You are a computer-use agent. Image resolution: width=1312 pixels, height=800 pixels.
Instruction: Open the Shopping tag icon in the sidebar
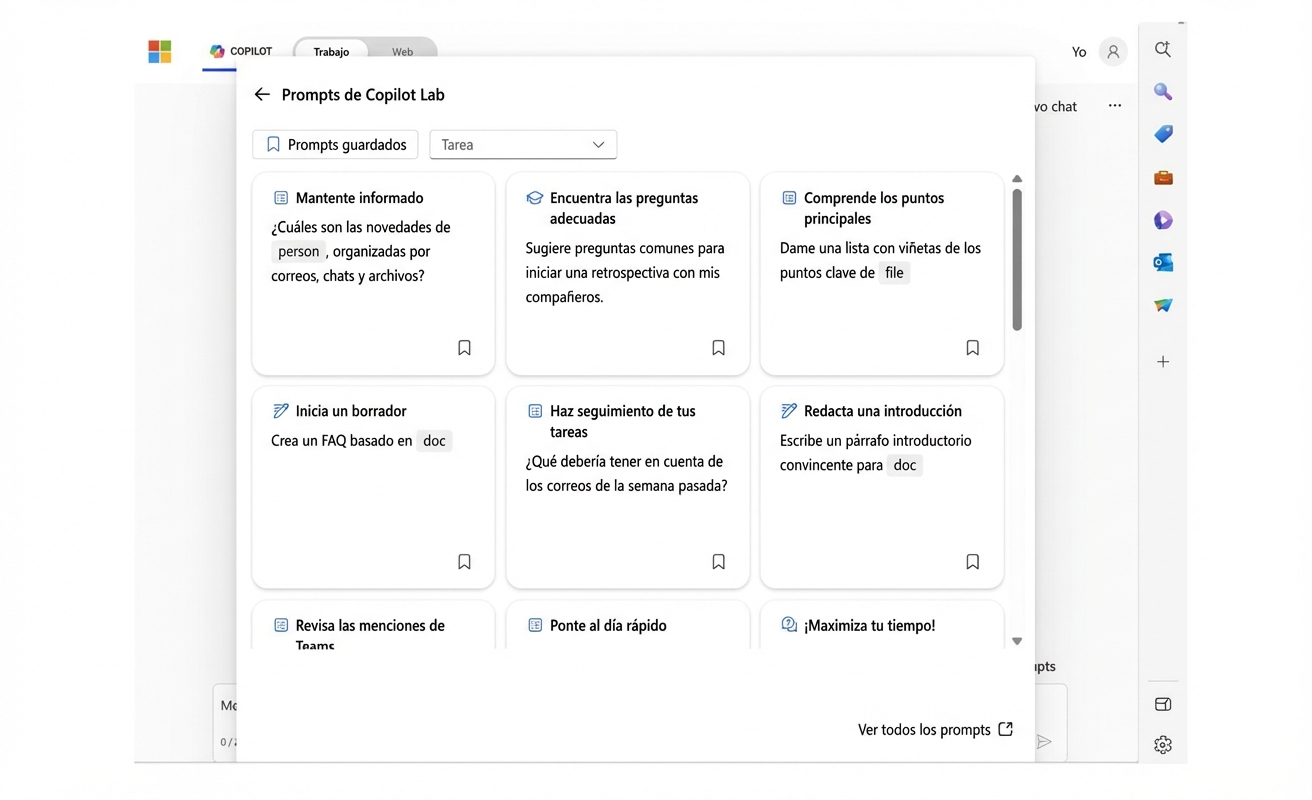1163,134
